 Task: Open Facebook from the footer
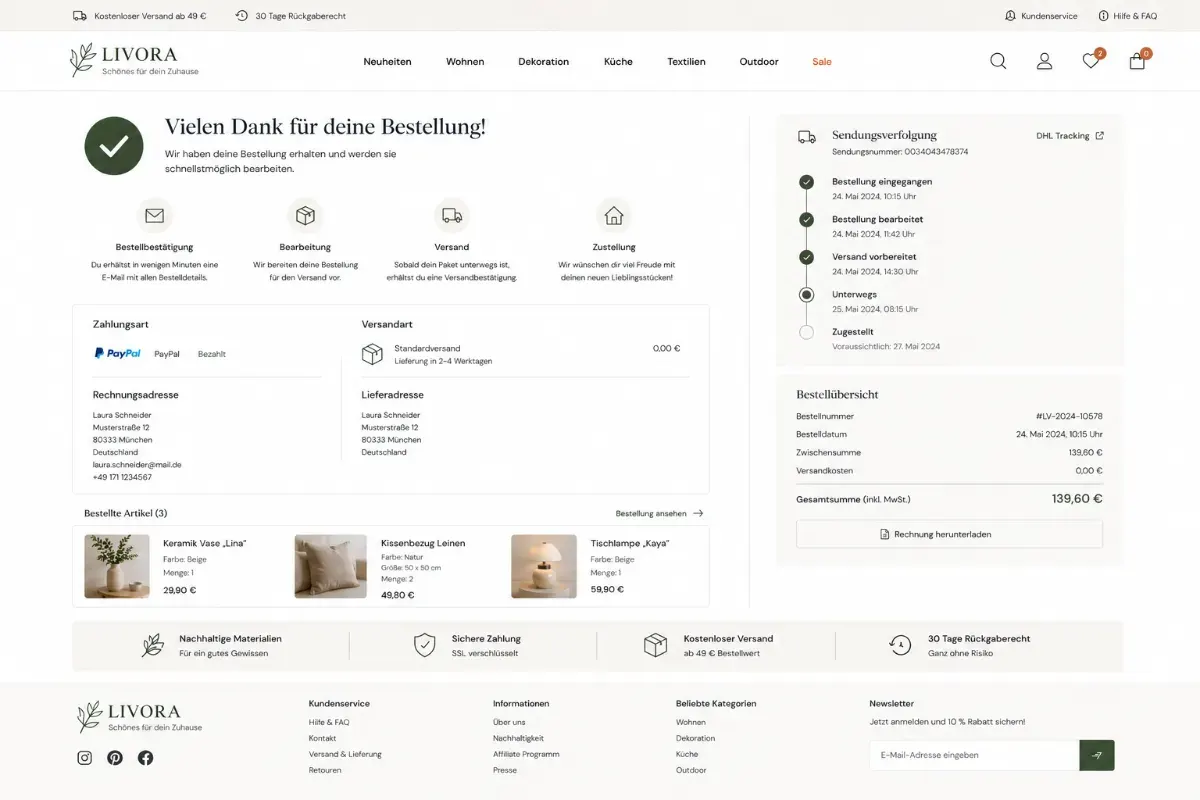[146, 758]
